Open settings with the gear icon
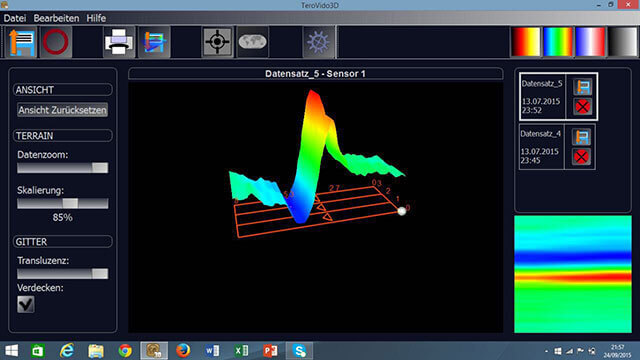Screen dimensions: 640x360 tap(318, 42)
